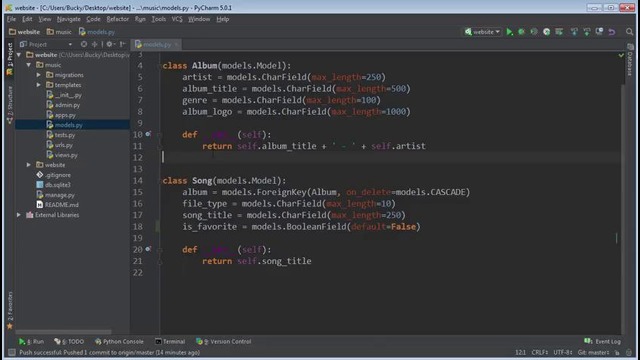The image size is (640, 360).
Task: Click the editor vertical scrollbar
Action: click(623, 210)
